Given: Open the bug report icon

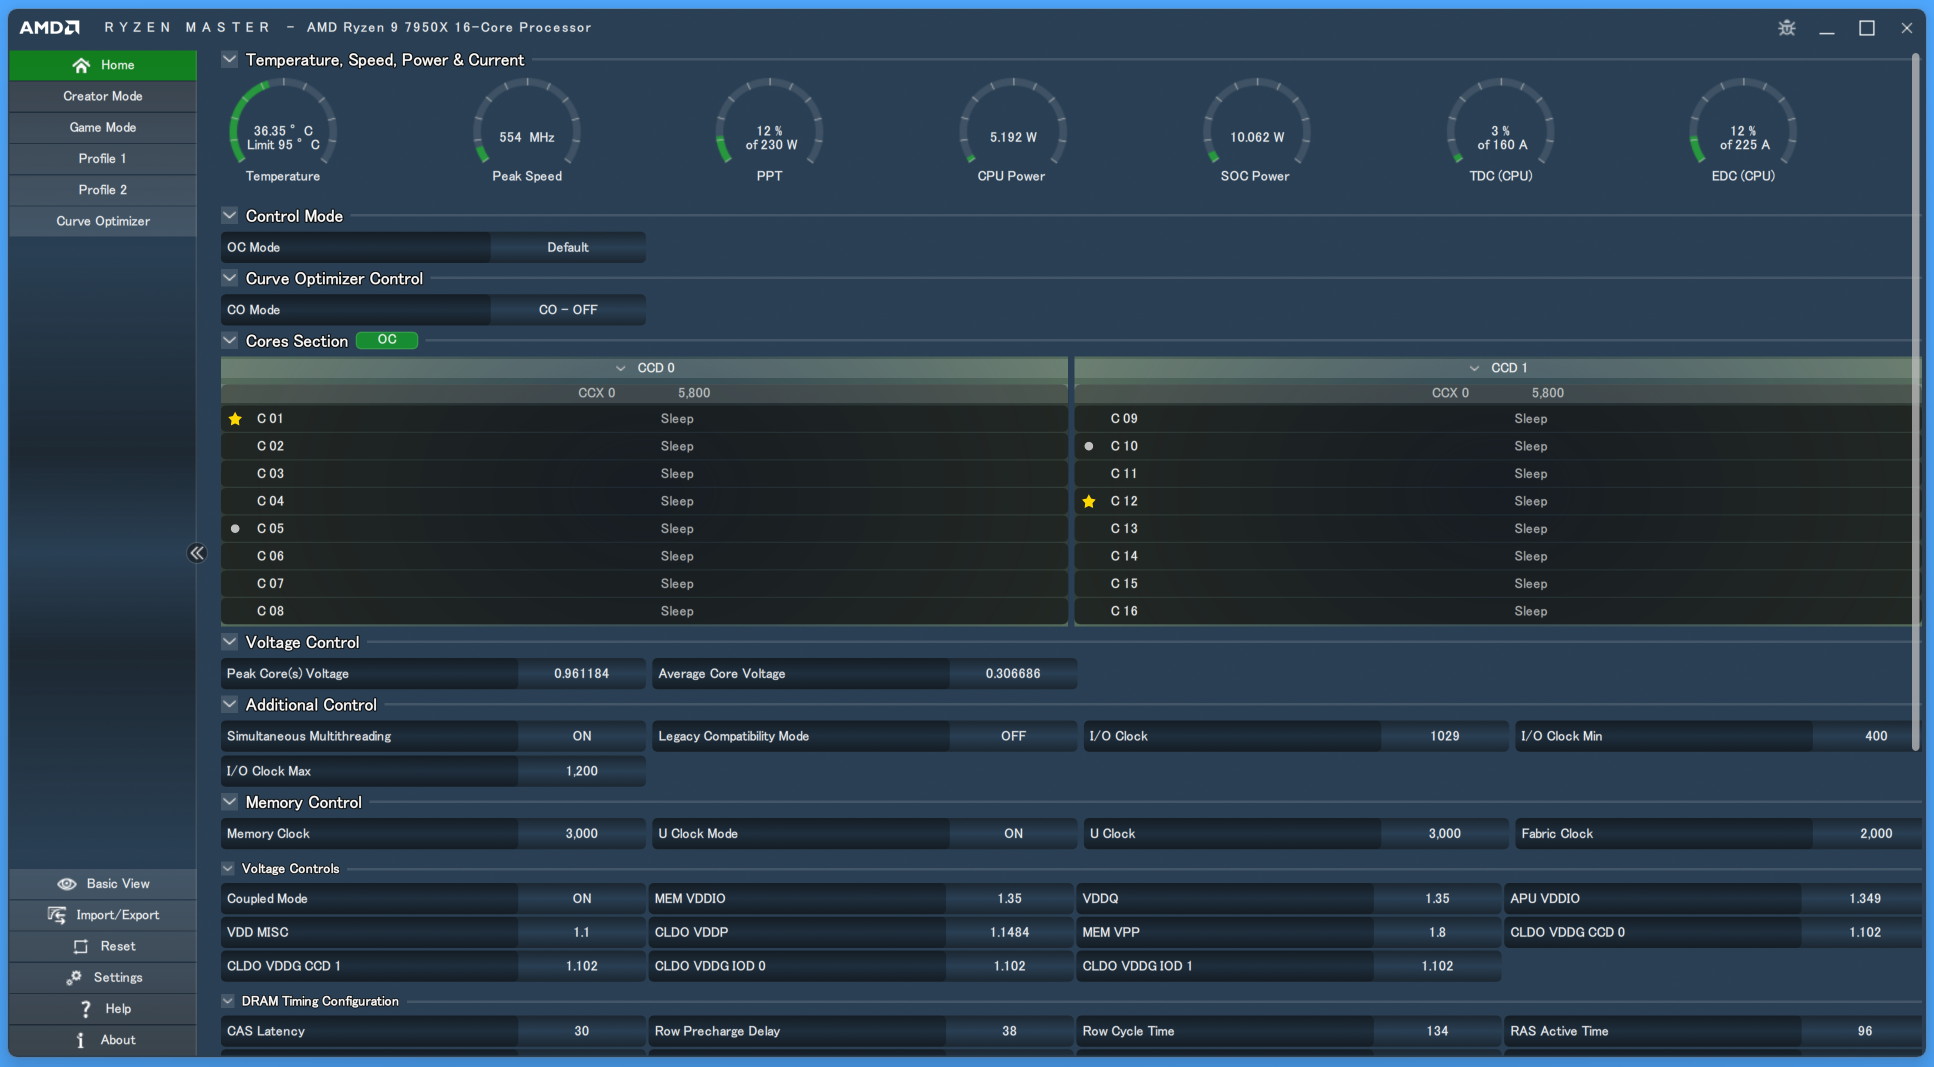Looking at the screenshot, I should [1787, 28].
